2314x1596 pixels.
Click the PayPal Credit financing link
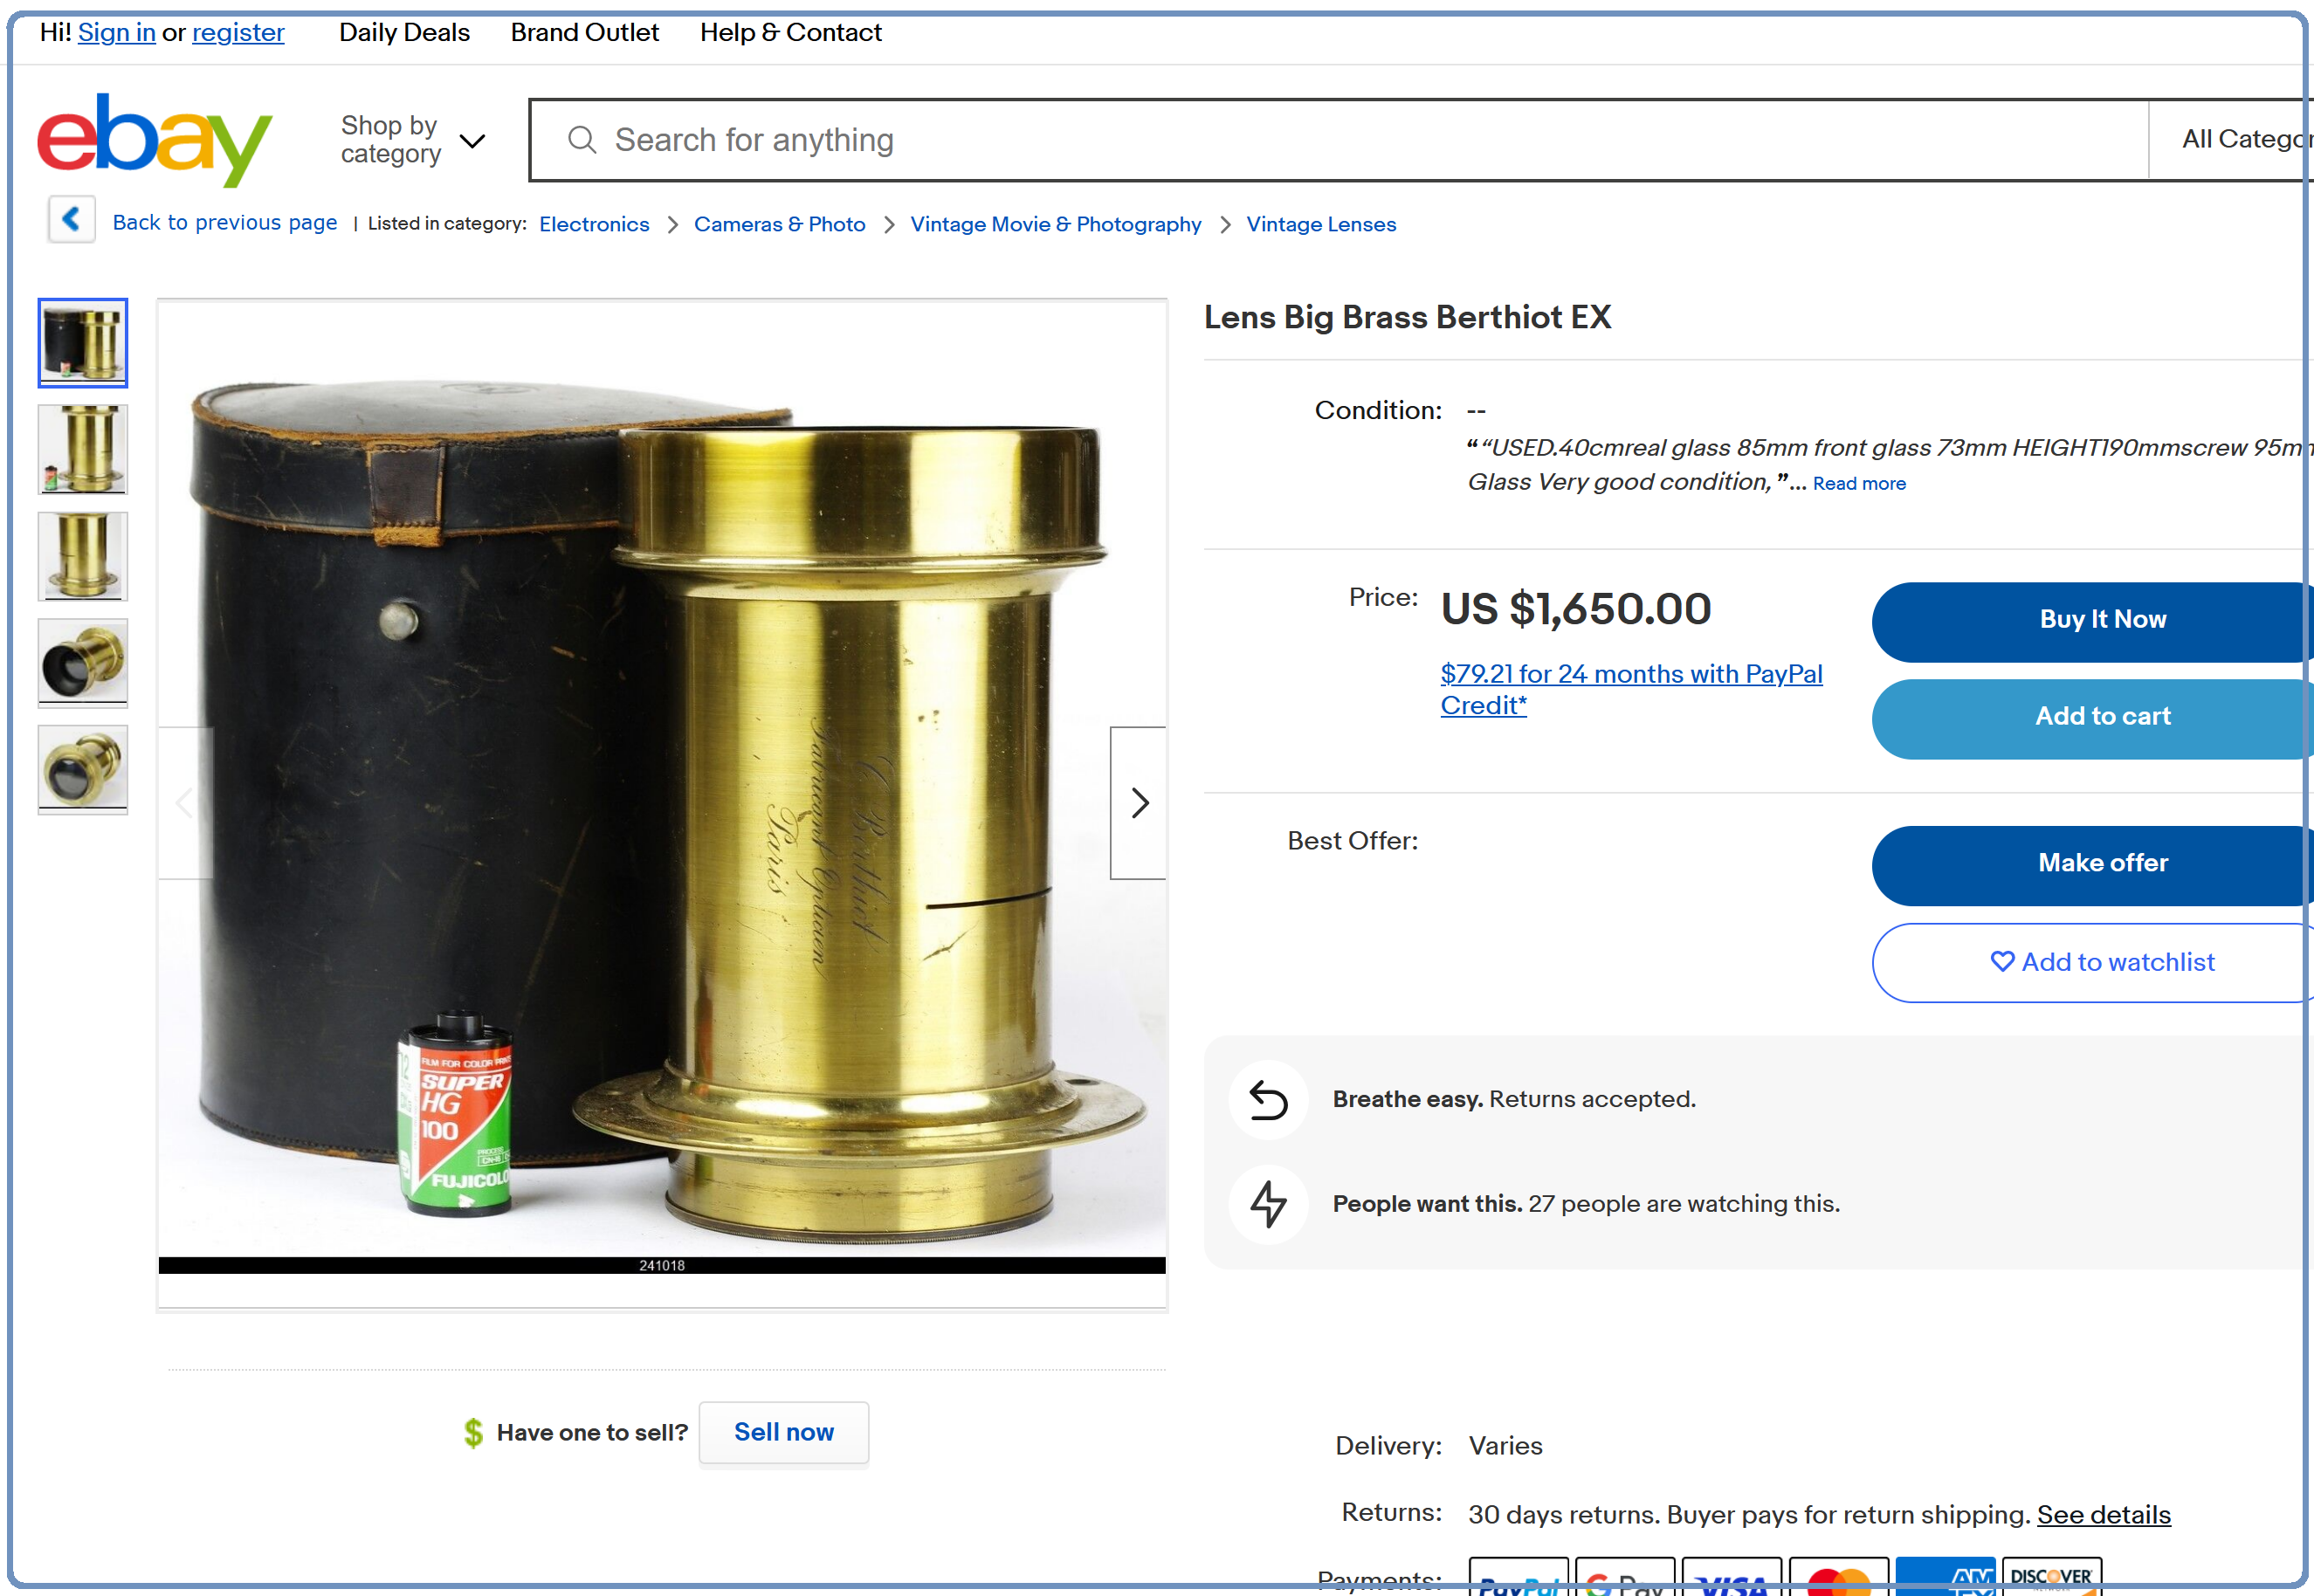tap(1631, 689)
